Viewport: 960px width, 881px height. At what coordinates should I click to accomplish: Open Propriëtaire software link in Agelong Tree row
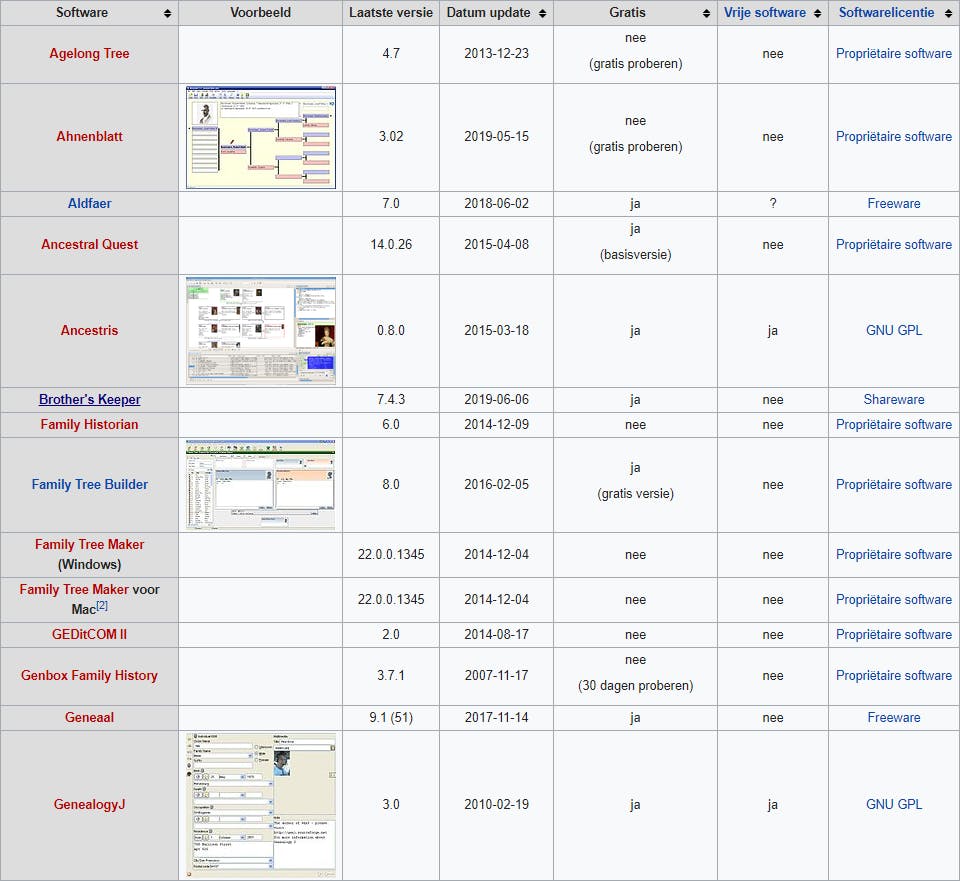pos(894,53)
